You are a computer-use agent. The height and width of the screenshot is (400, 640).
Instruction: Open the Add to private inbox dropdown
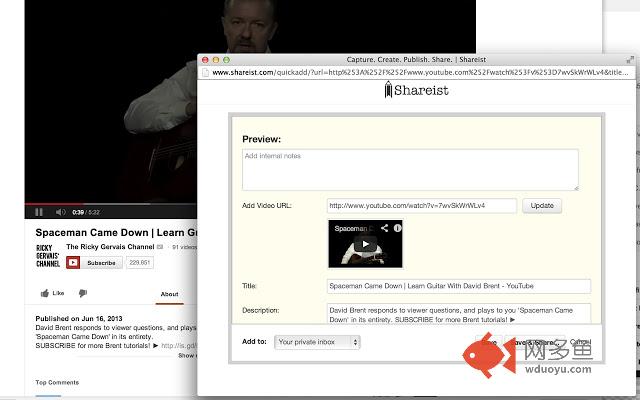click(x=317, y=342)
